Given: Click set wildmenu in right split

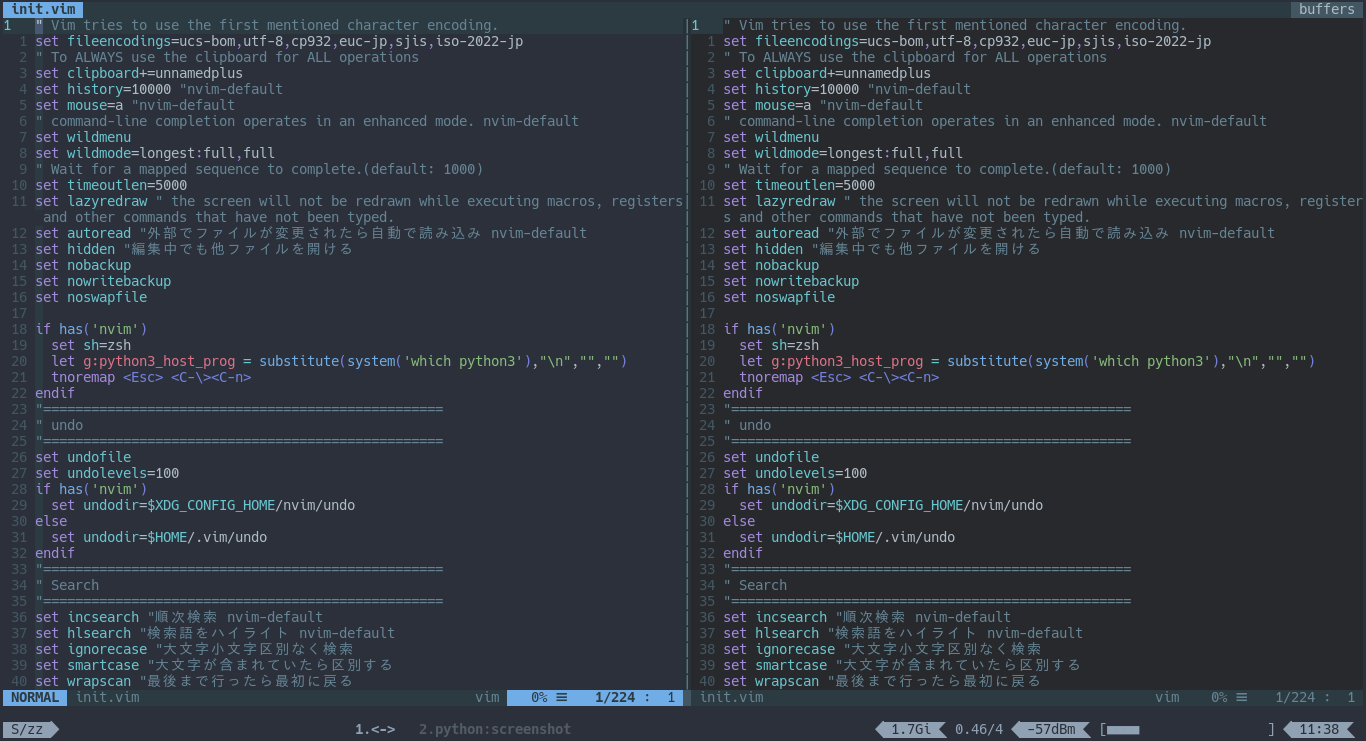Looking at the screenshot, I should (771, 137).
